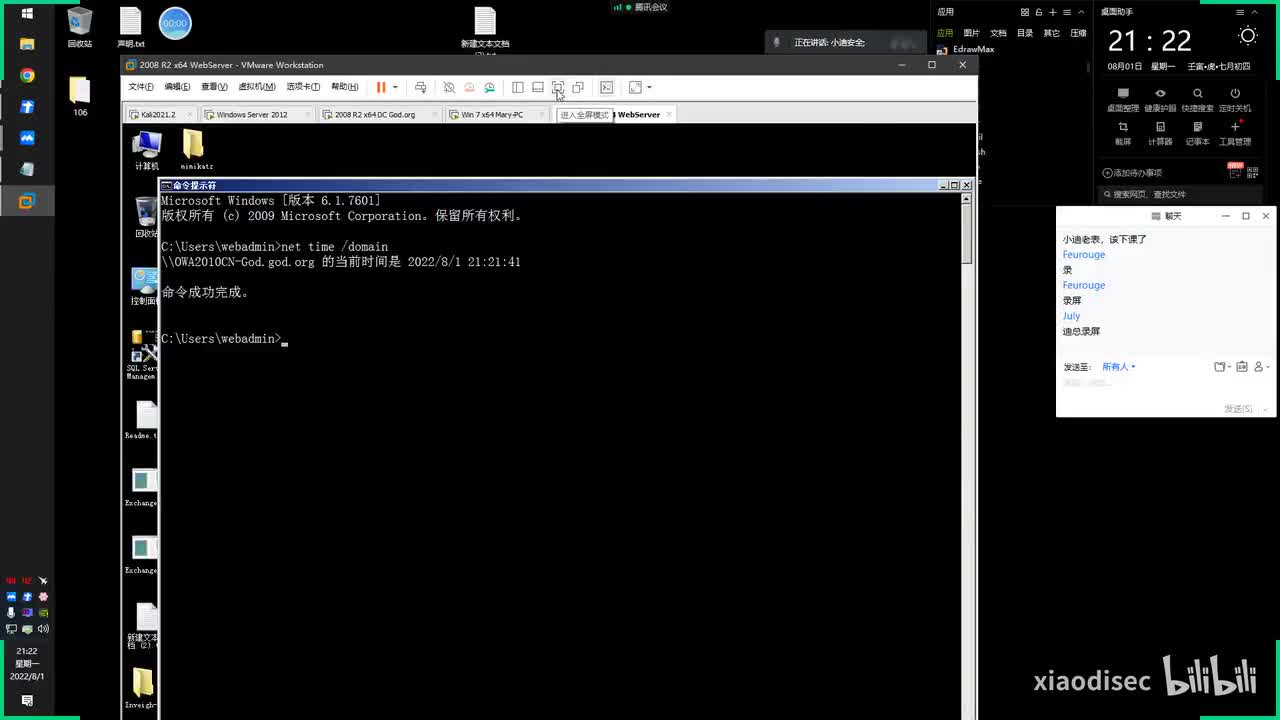Select the 106 folder on the desktop
Image resolution: width=1280 pixels, height=720 pixels.
tap(80, 97)
